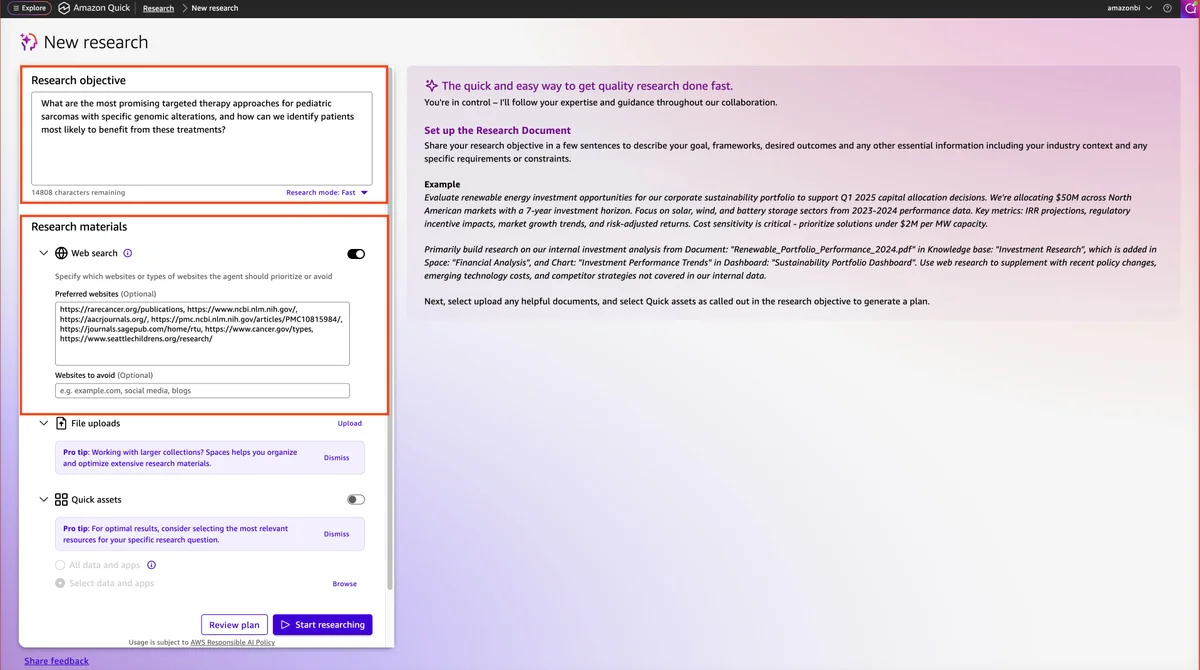Click the Websites to avoid input field
This screenshot has width=1200, height=670.
202,391
